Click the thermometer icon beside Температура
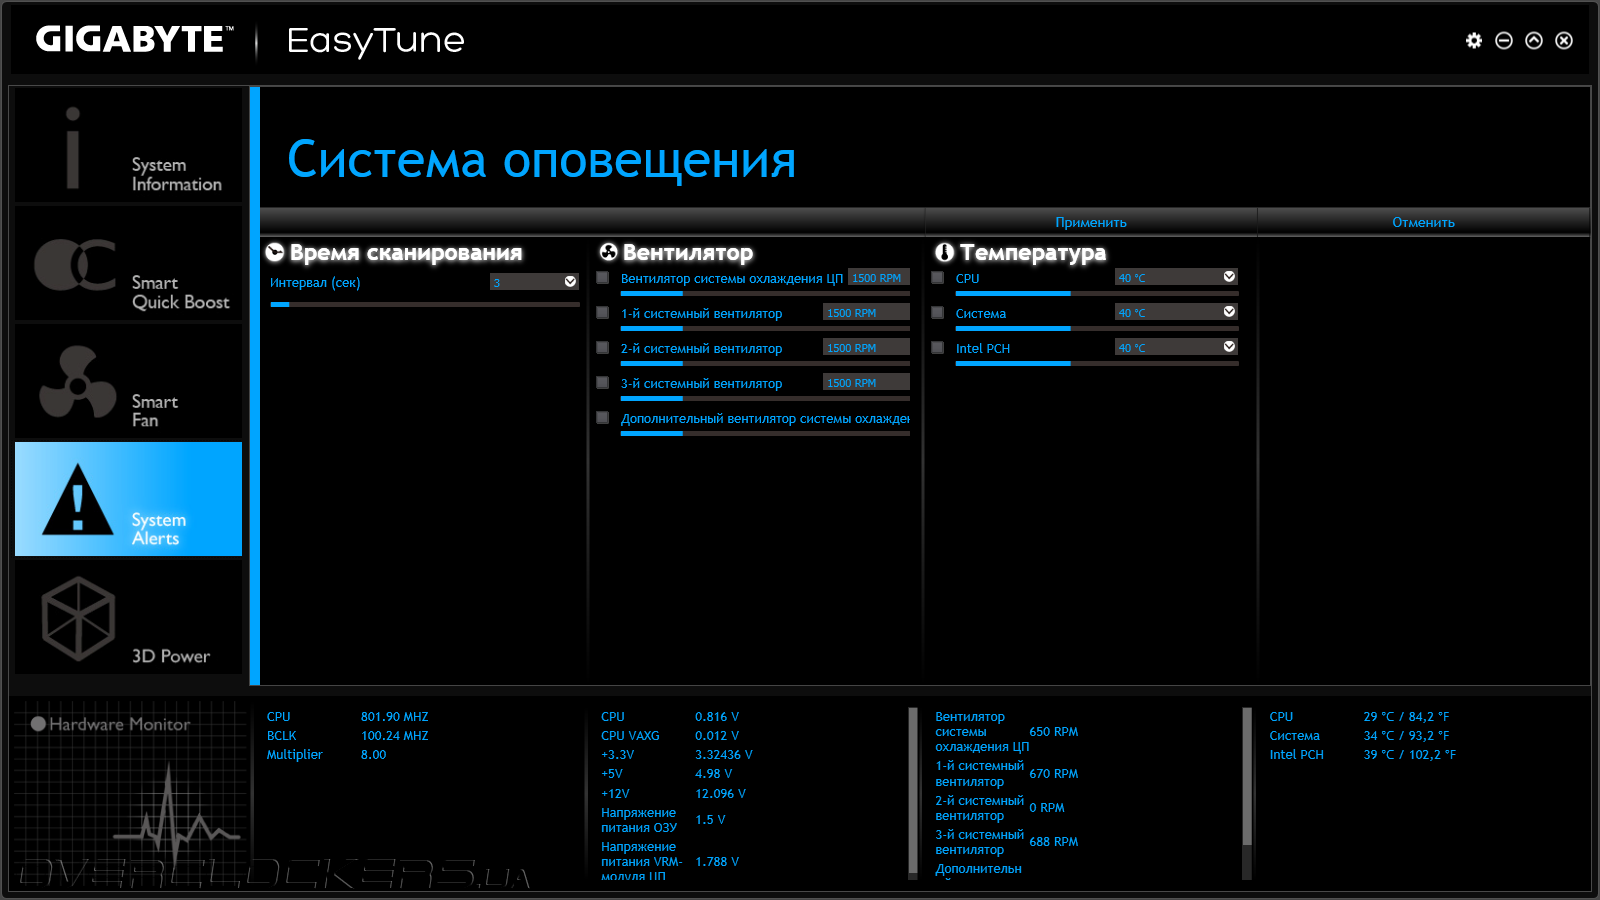The width and height of the screenshot is (1600, 900). [944, 252]
